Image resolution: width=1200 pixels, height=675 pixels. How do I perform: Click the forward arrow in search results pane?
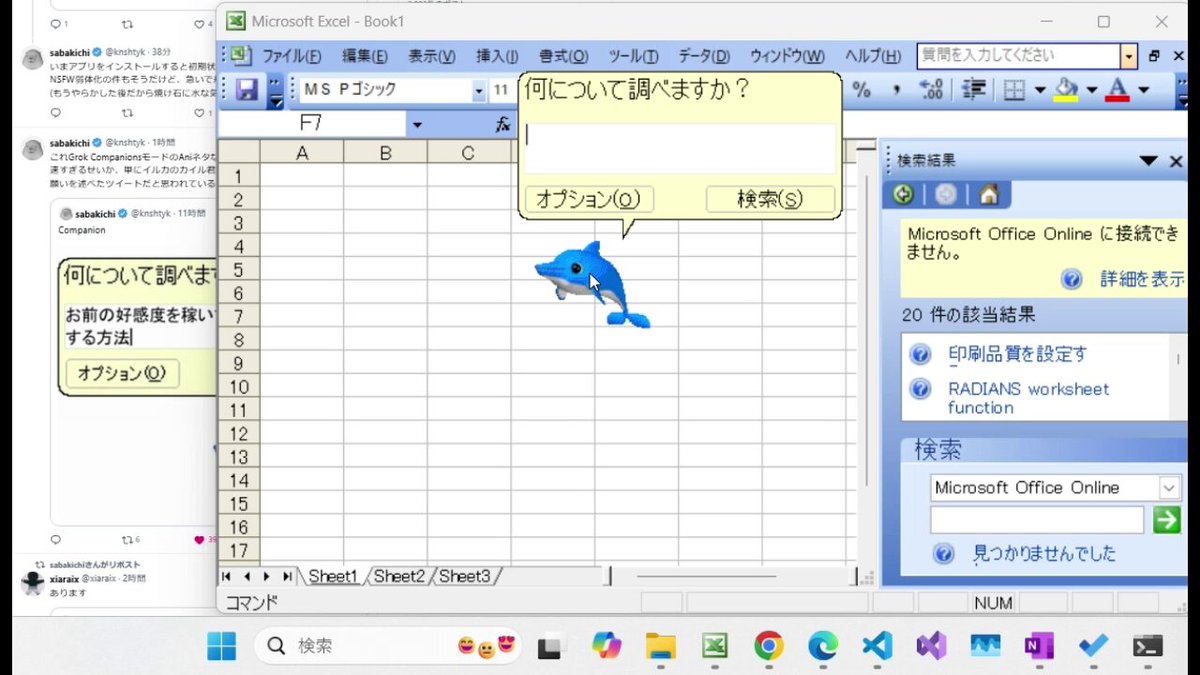[x=946, y=194]
